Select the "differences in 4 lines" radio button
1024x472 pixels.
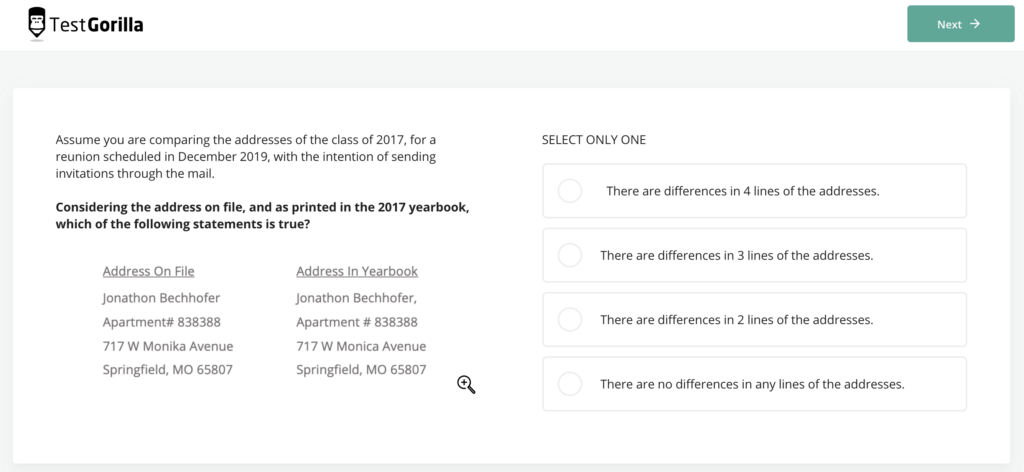click(x=570, y=191)
